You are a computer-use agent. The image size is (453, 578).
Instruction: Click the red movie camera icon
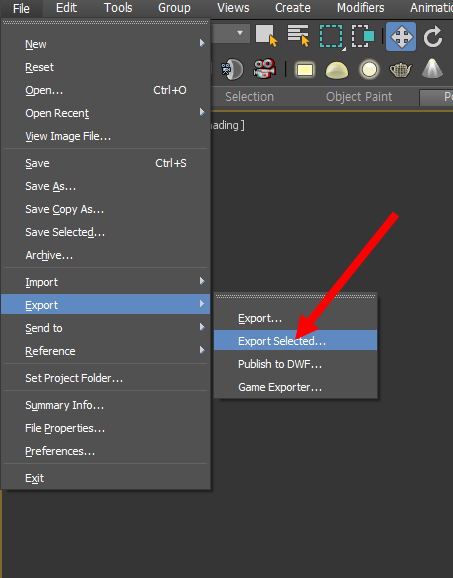[x=264, y=69]
